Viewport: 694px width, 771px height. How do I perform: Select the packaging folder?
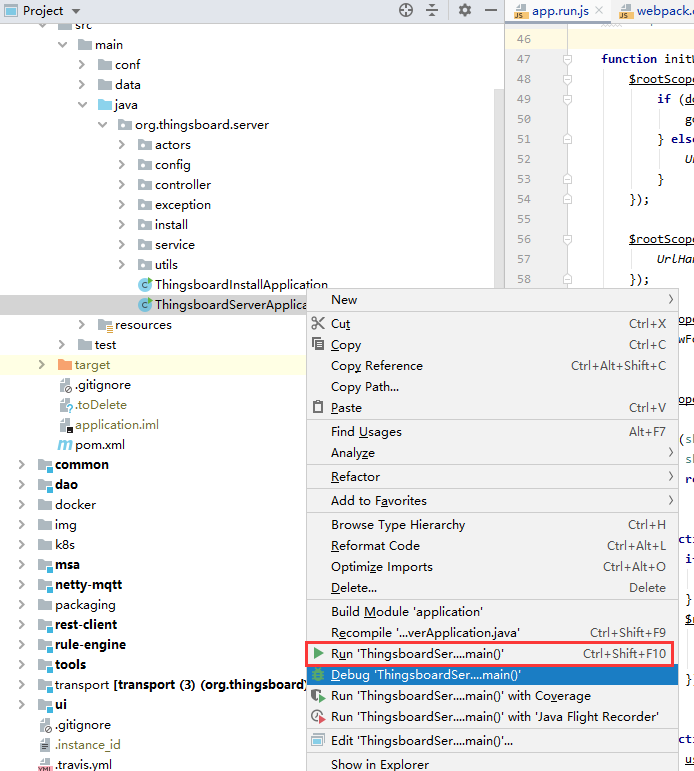[x=85, y=605]
